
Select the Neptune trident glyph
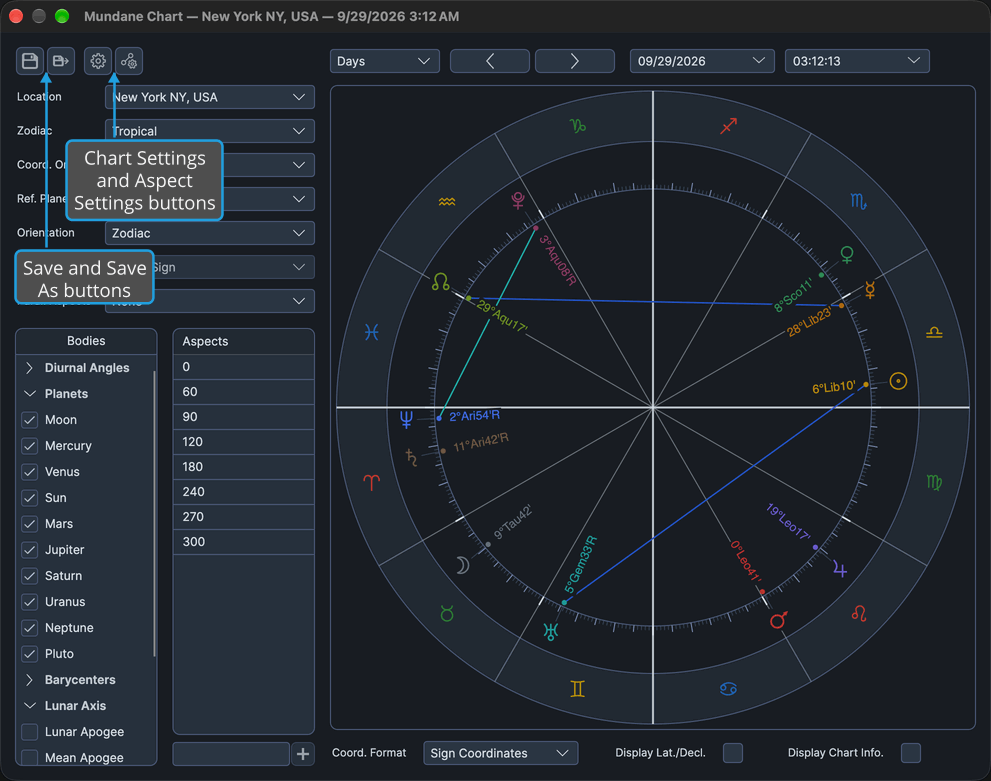pyautogui.click(x=406, y=419)
